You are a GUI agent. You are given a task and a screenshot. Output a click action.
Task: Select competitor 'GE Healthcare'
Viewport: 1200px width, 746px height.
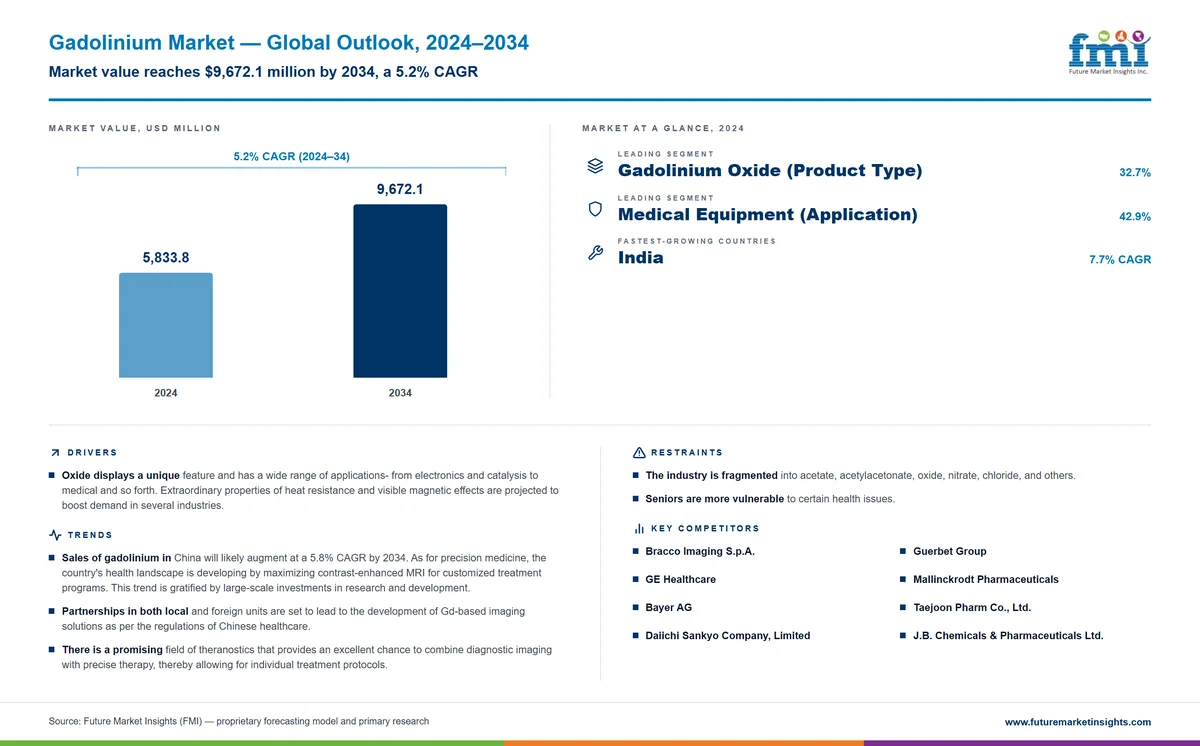pyautogui.click(x=681, y=579)
